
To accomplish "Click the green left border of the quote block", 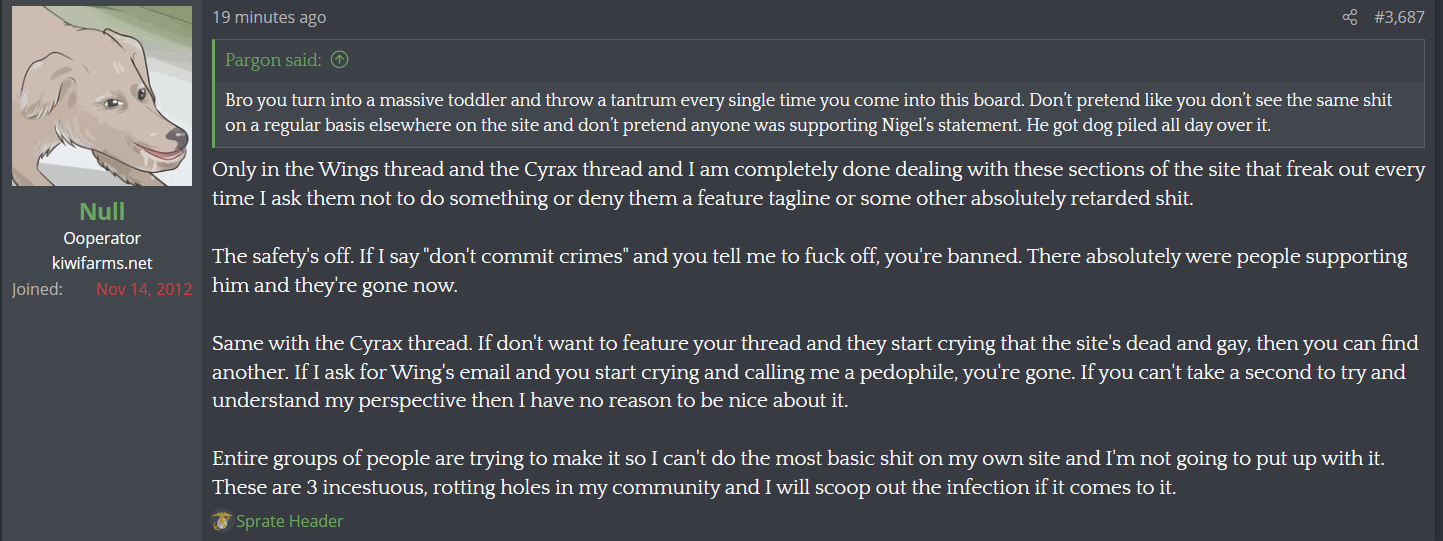I will (x=214, y=93).
